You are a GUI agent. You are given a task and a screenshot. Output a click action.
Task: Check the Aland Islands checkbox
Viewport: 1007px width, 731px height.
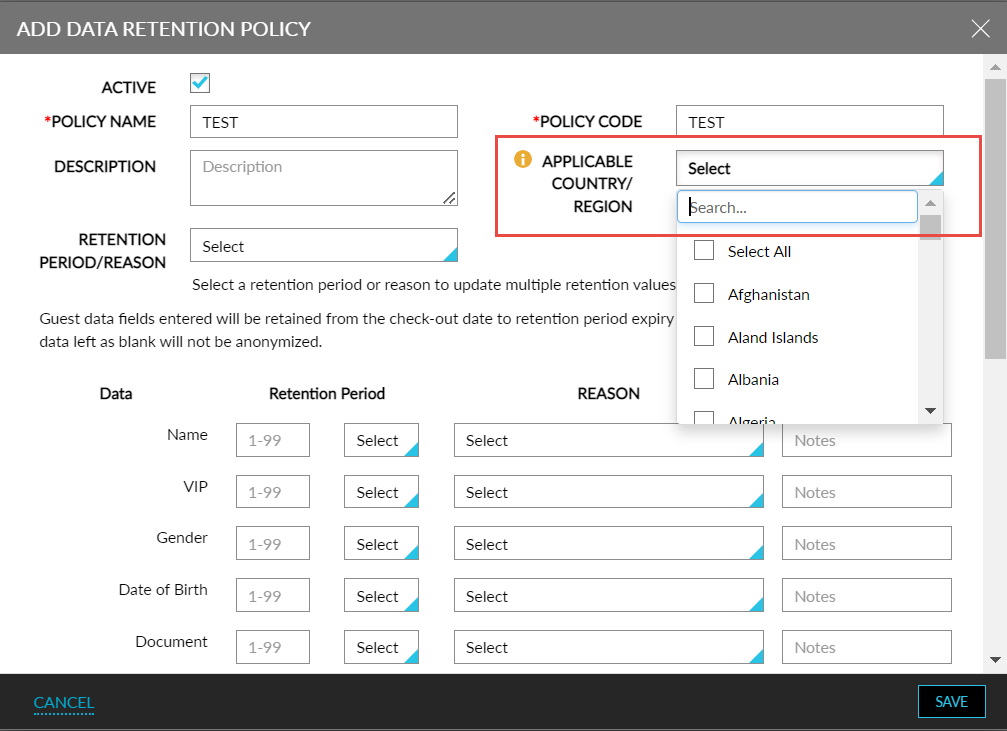[x=703, y=337]
